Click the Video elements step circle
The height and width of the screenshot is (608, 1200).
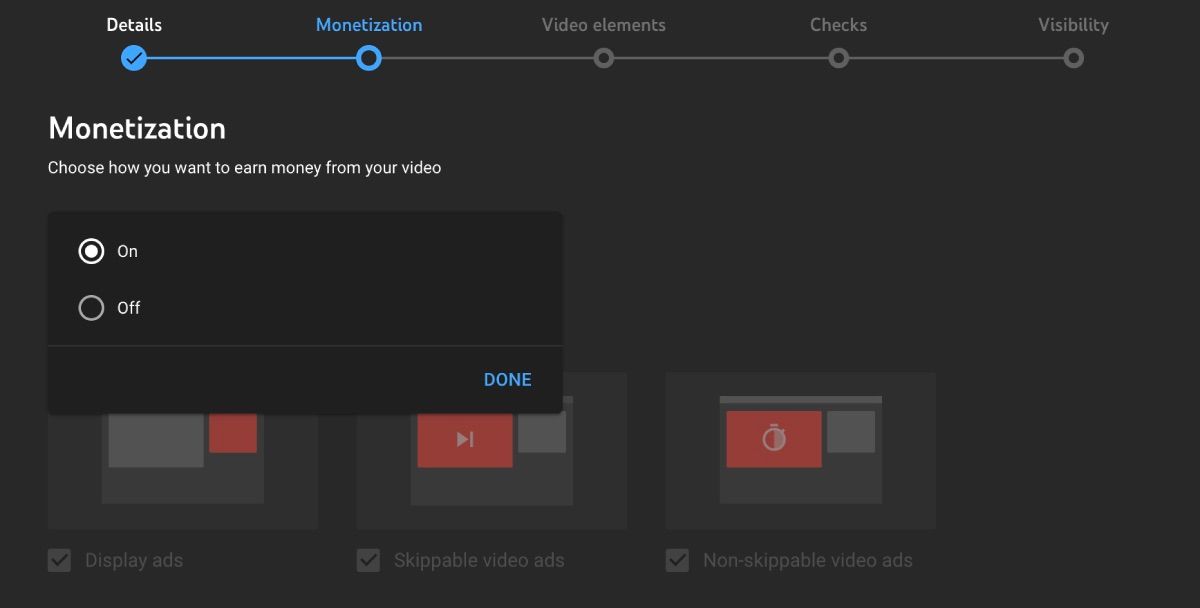point(604,58)
